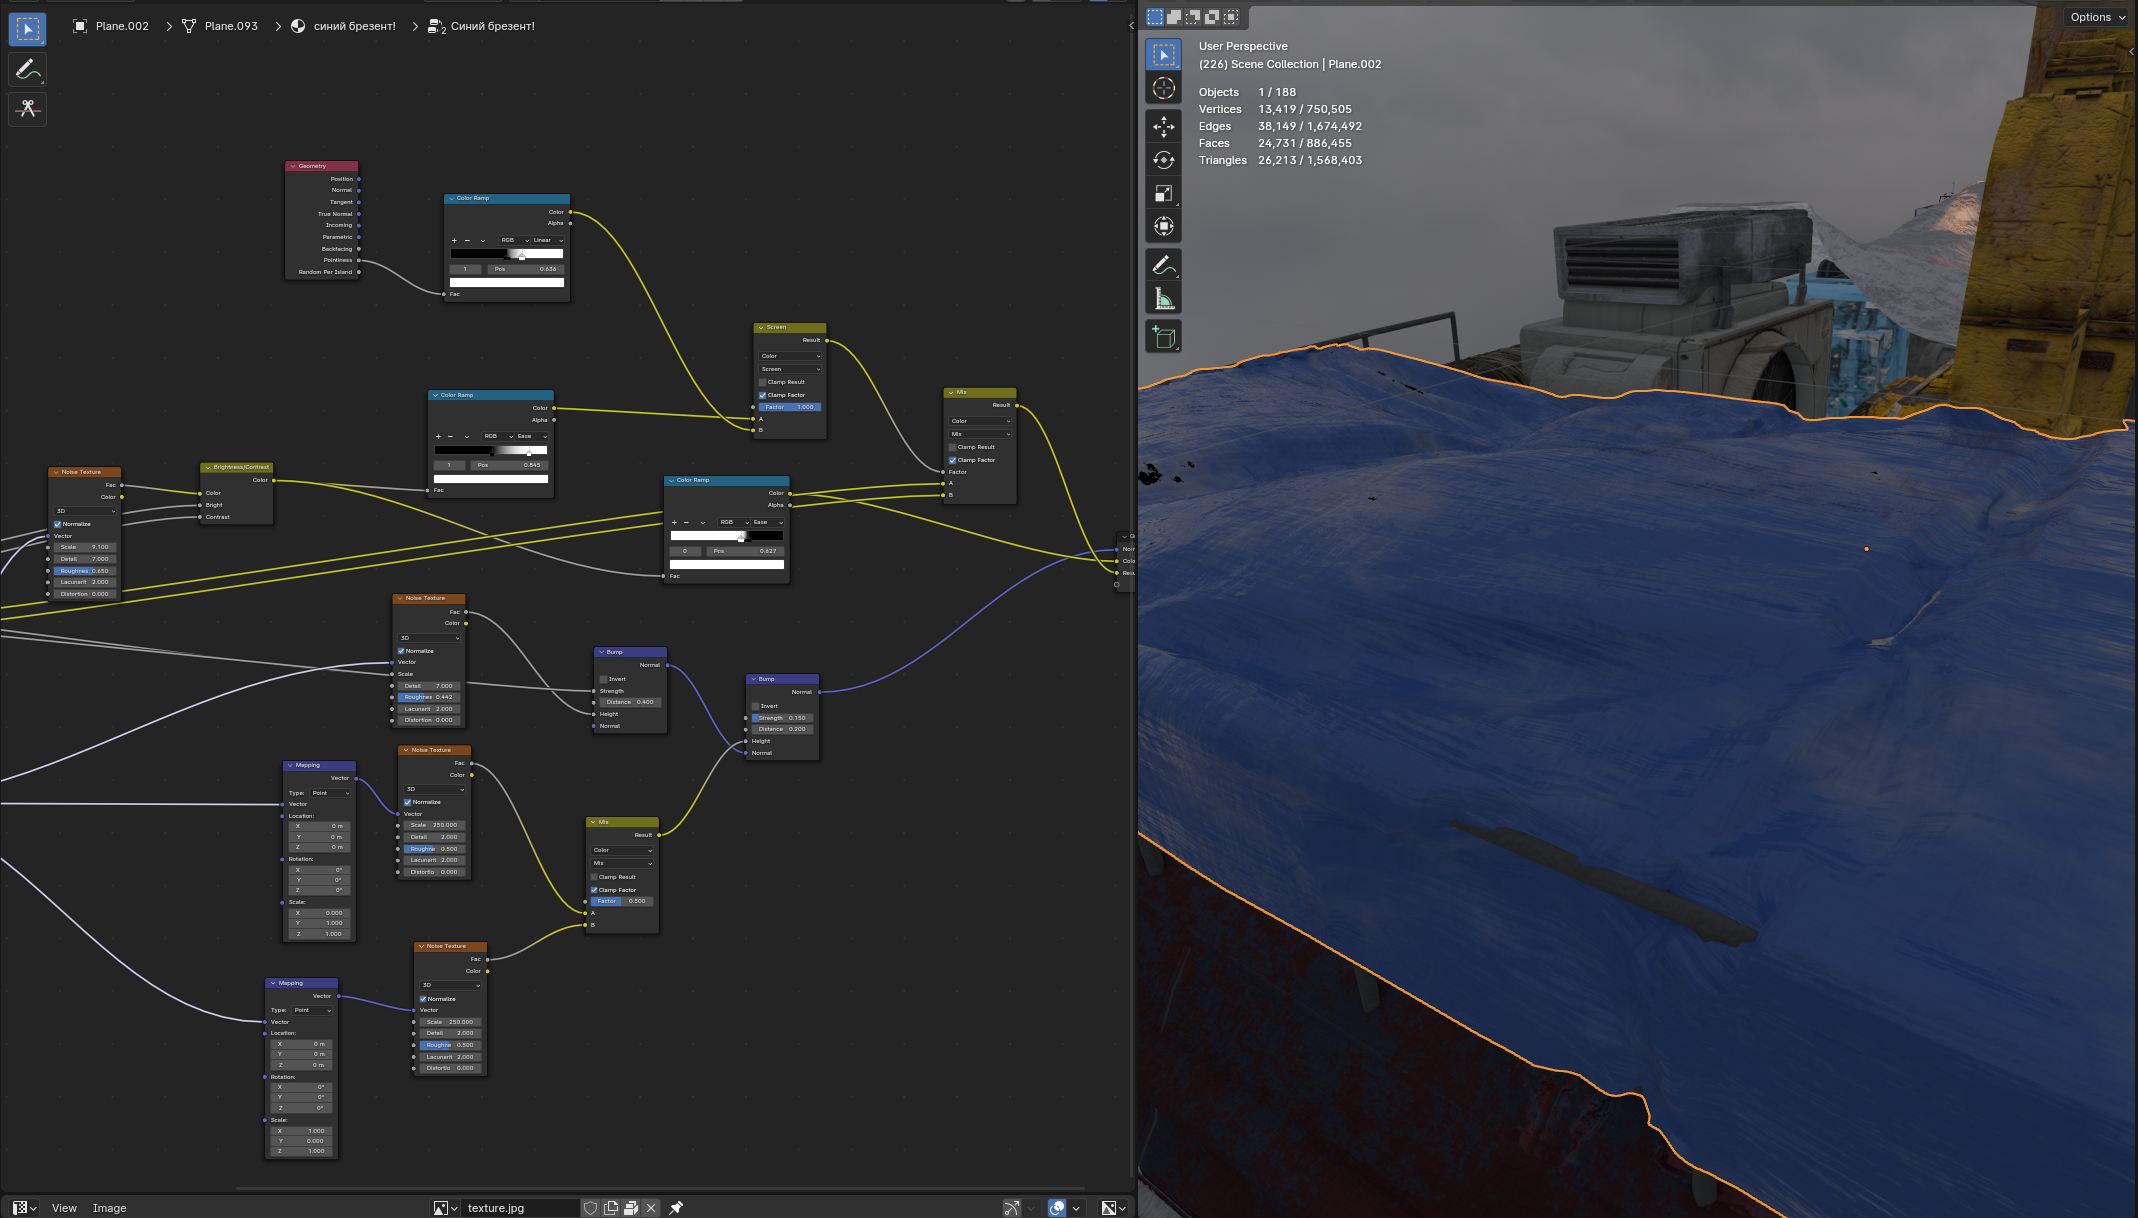The image size is (2138, 1218).
Task: Open the Options dropdown in viewport
Action: pyautogui.click(x=2097, y=17)
